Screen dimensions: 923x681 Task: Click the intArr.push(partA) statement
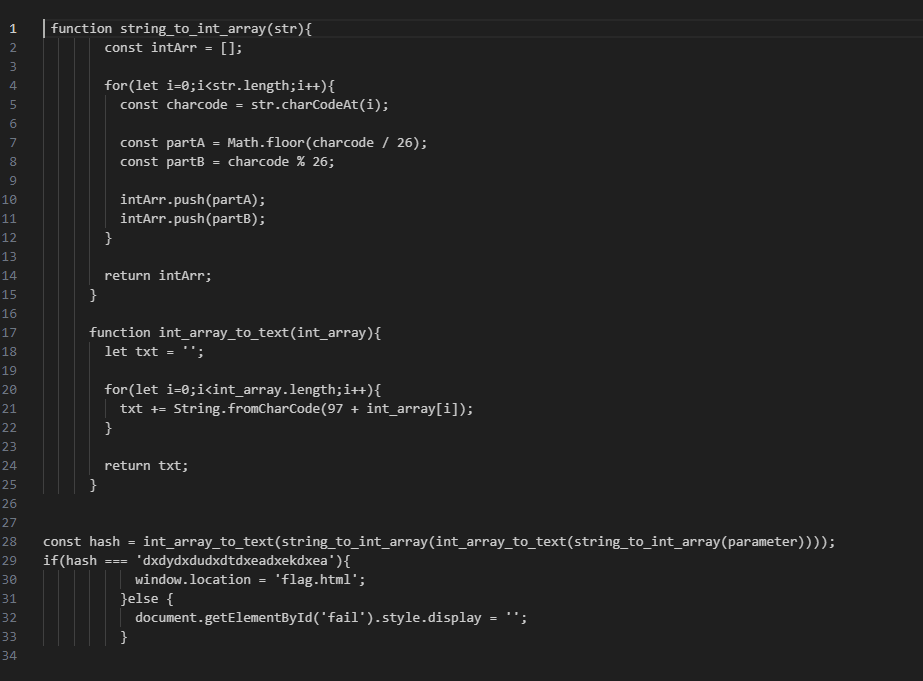point(193,199)
